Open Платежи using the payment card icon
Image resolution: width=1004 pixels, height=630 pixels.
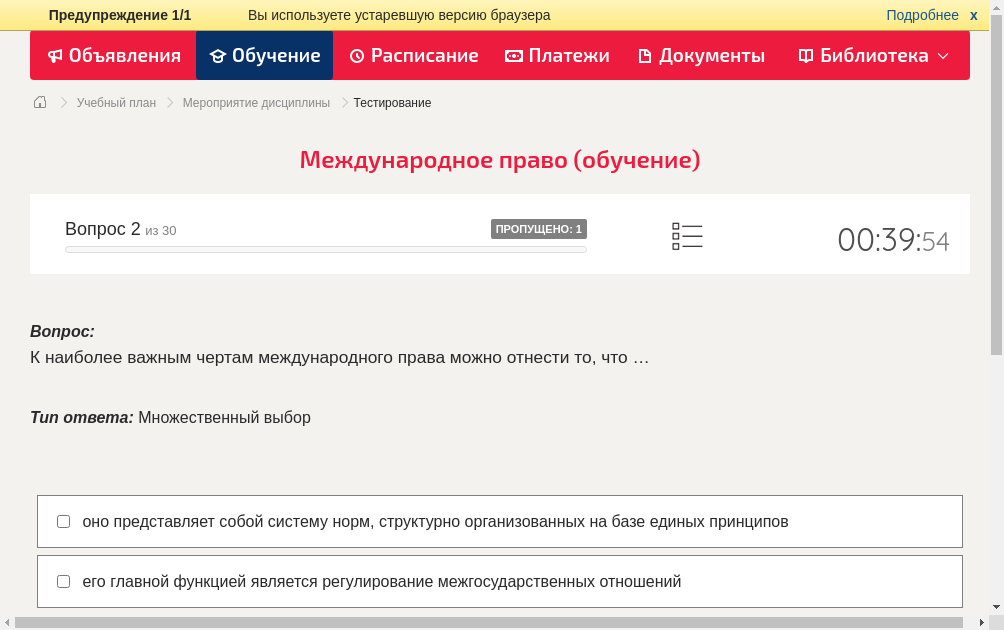pos(514,55)
